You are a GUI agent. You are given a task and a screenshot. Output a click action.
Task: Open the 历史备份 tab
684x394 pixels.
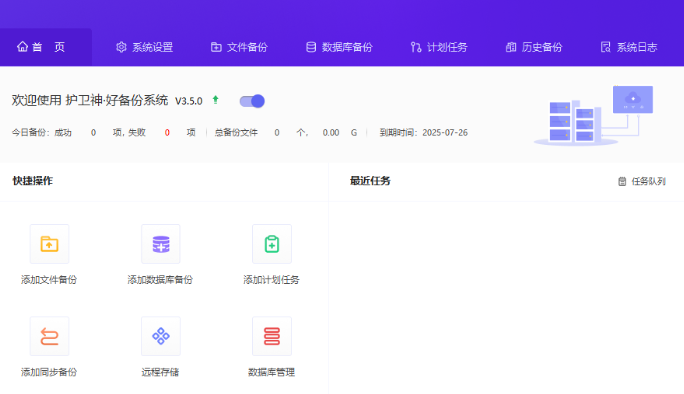(x=534, y=47)
